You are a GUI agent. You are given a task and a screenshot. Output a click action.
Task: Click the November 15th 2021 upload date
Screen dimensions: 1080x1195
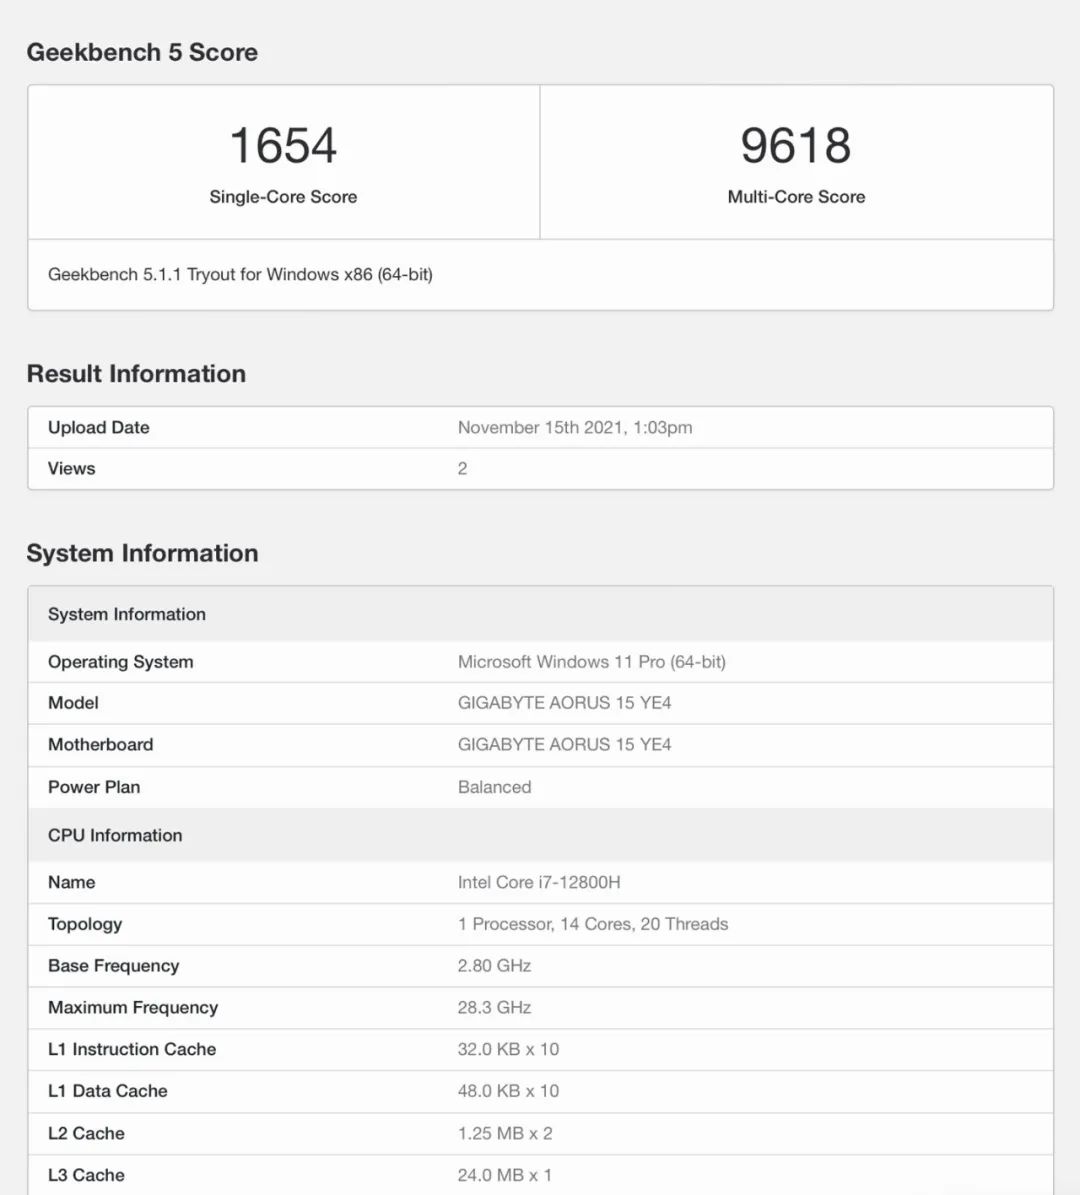[x=575, y=427]
